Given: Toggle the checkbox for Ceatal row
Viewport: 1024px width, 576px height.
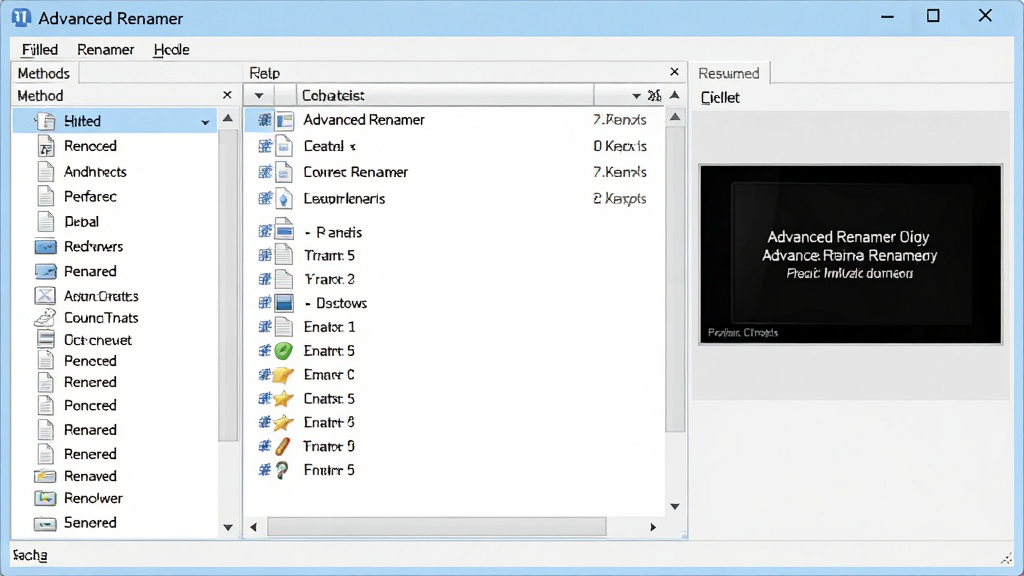Looking at the screenshot, I should pyautogui.click(x=264, y=146).
